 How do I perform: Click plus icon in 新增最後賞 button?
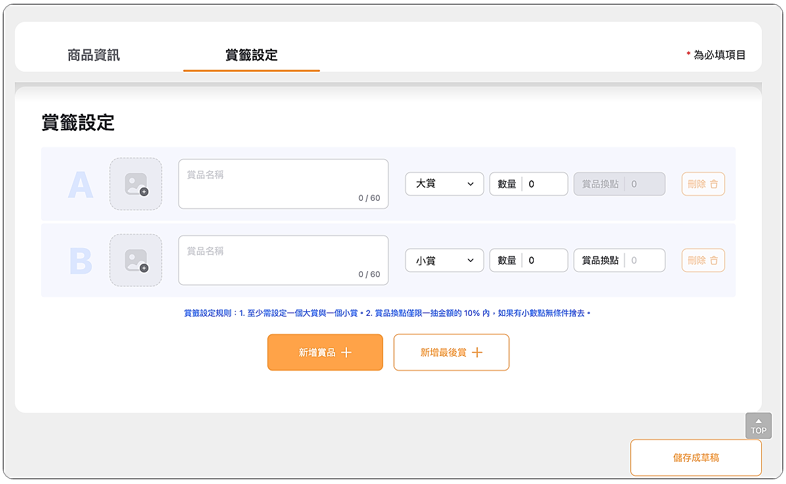(477, 353)
